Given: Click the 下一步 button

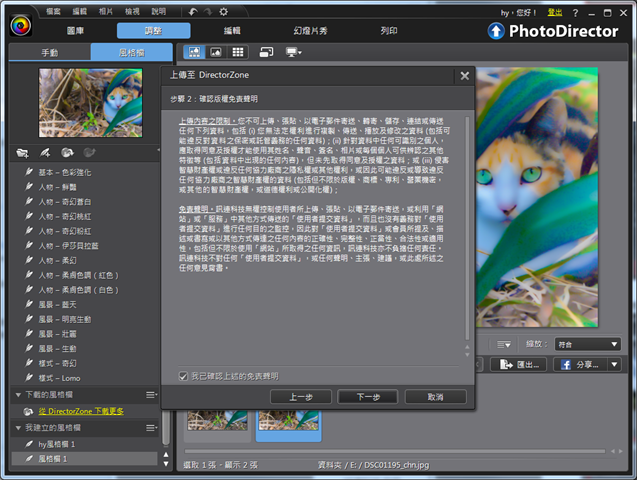Looking at the screenshot, I should [x=368, y=397].
